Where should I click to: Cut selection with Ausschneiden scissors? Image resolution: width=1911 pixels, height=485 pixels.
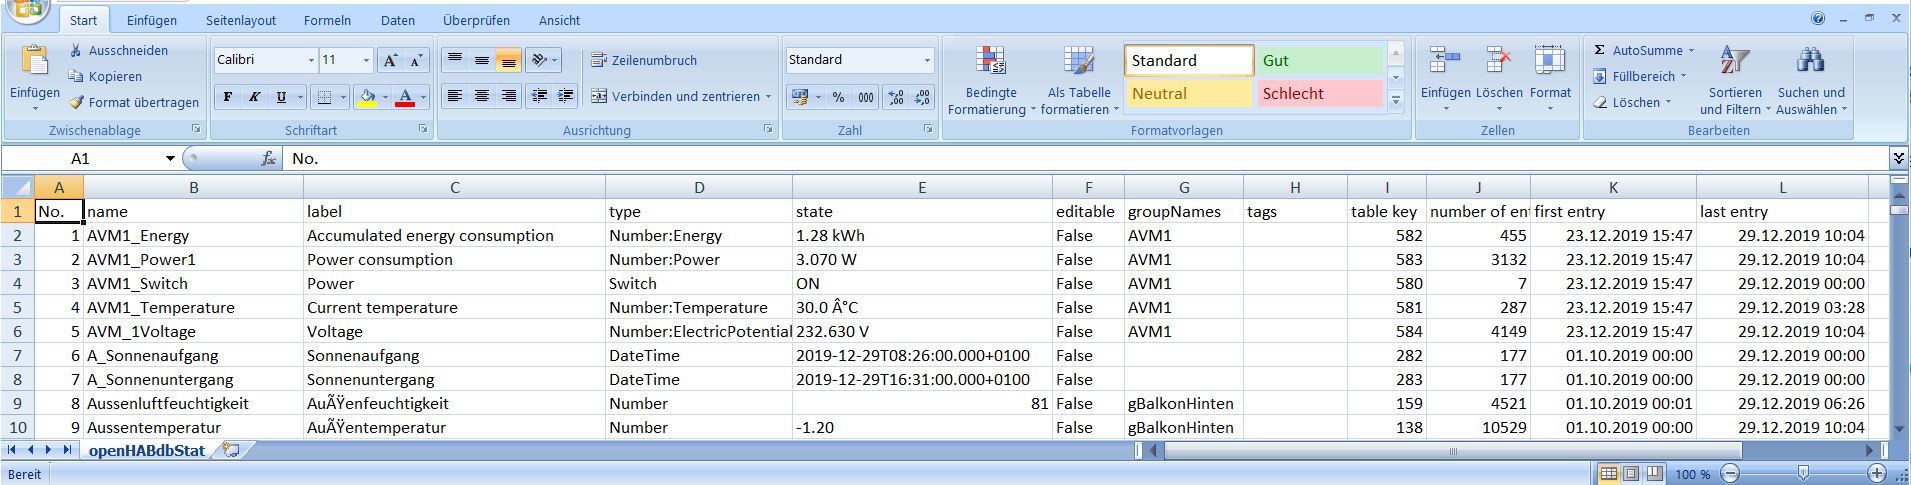pyautogui.click(x=118, y=50)
